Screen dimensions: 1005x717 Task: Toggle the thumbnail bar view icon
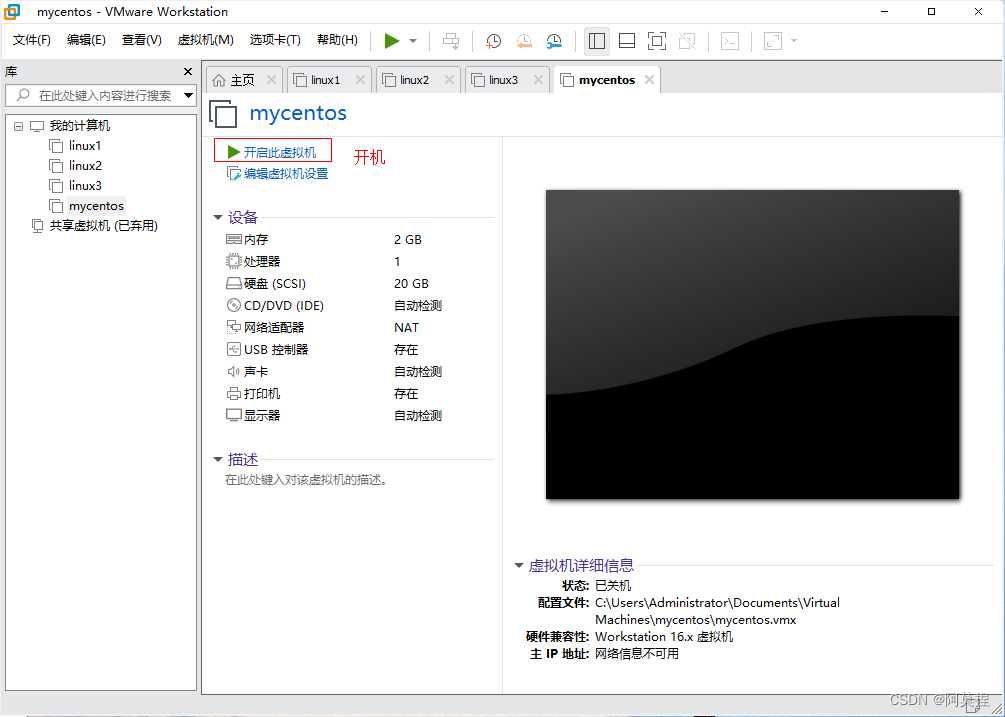[627, 41]
